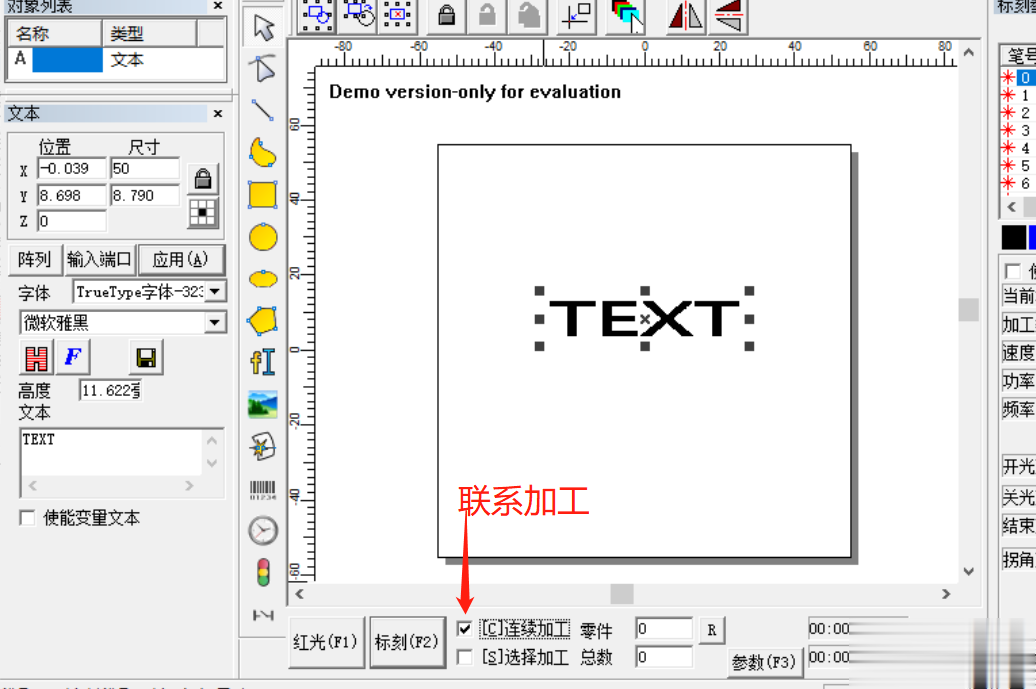The height and width of the screenshot is (689, 1036).
Task: Select the Pick arrow tool
Action: [x=264, y=28]
